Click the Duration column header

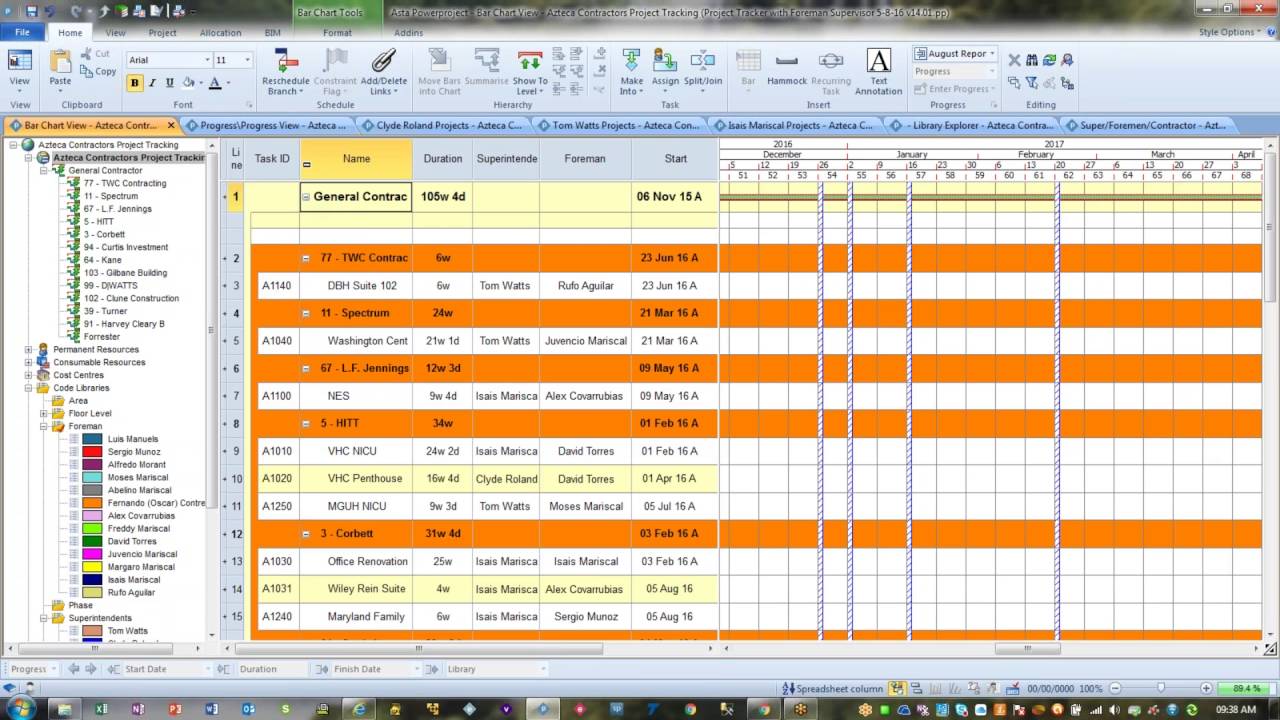tap(442, 159)
